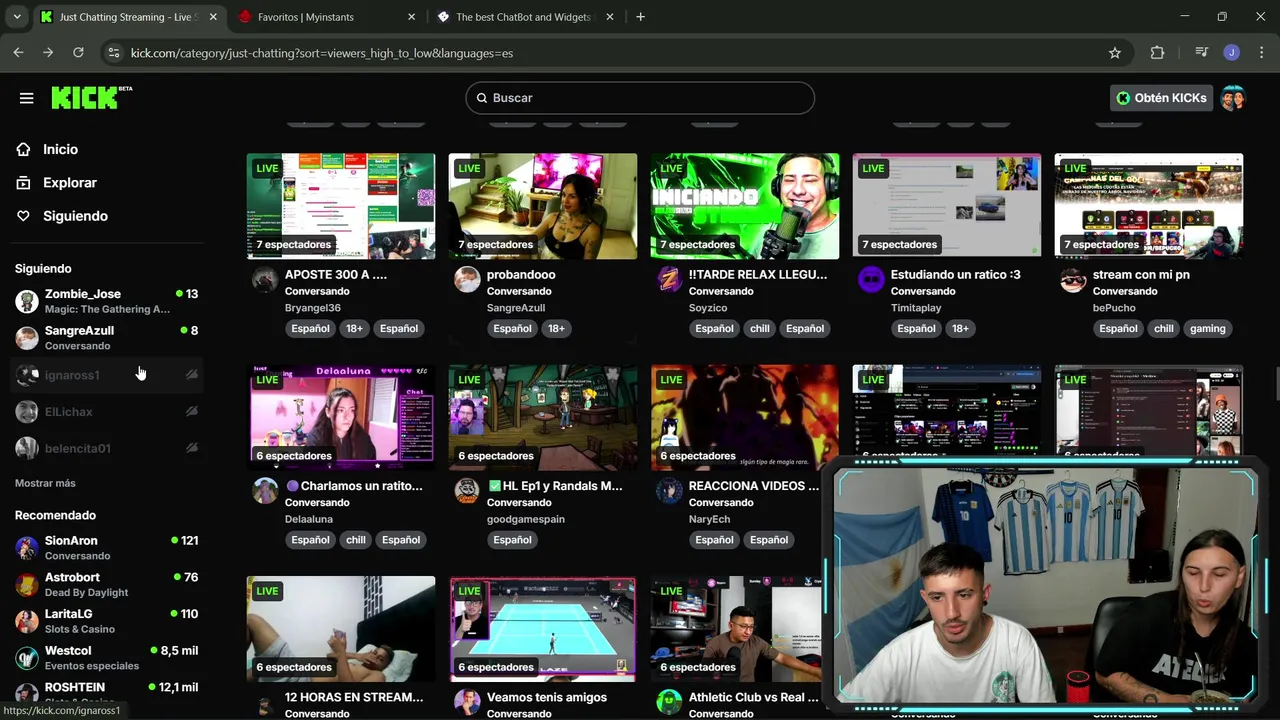
Task: Open Veamos tenis amigos stream thumbnail
Action: coord(543,629)
